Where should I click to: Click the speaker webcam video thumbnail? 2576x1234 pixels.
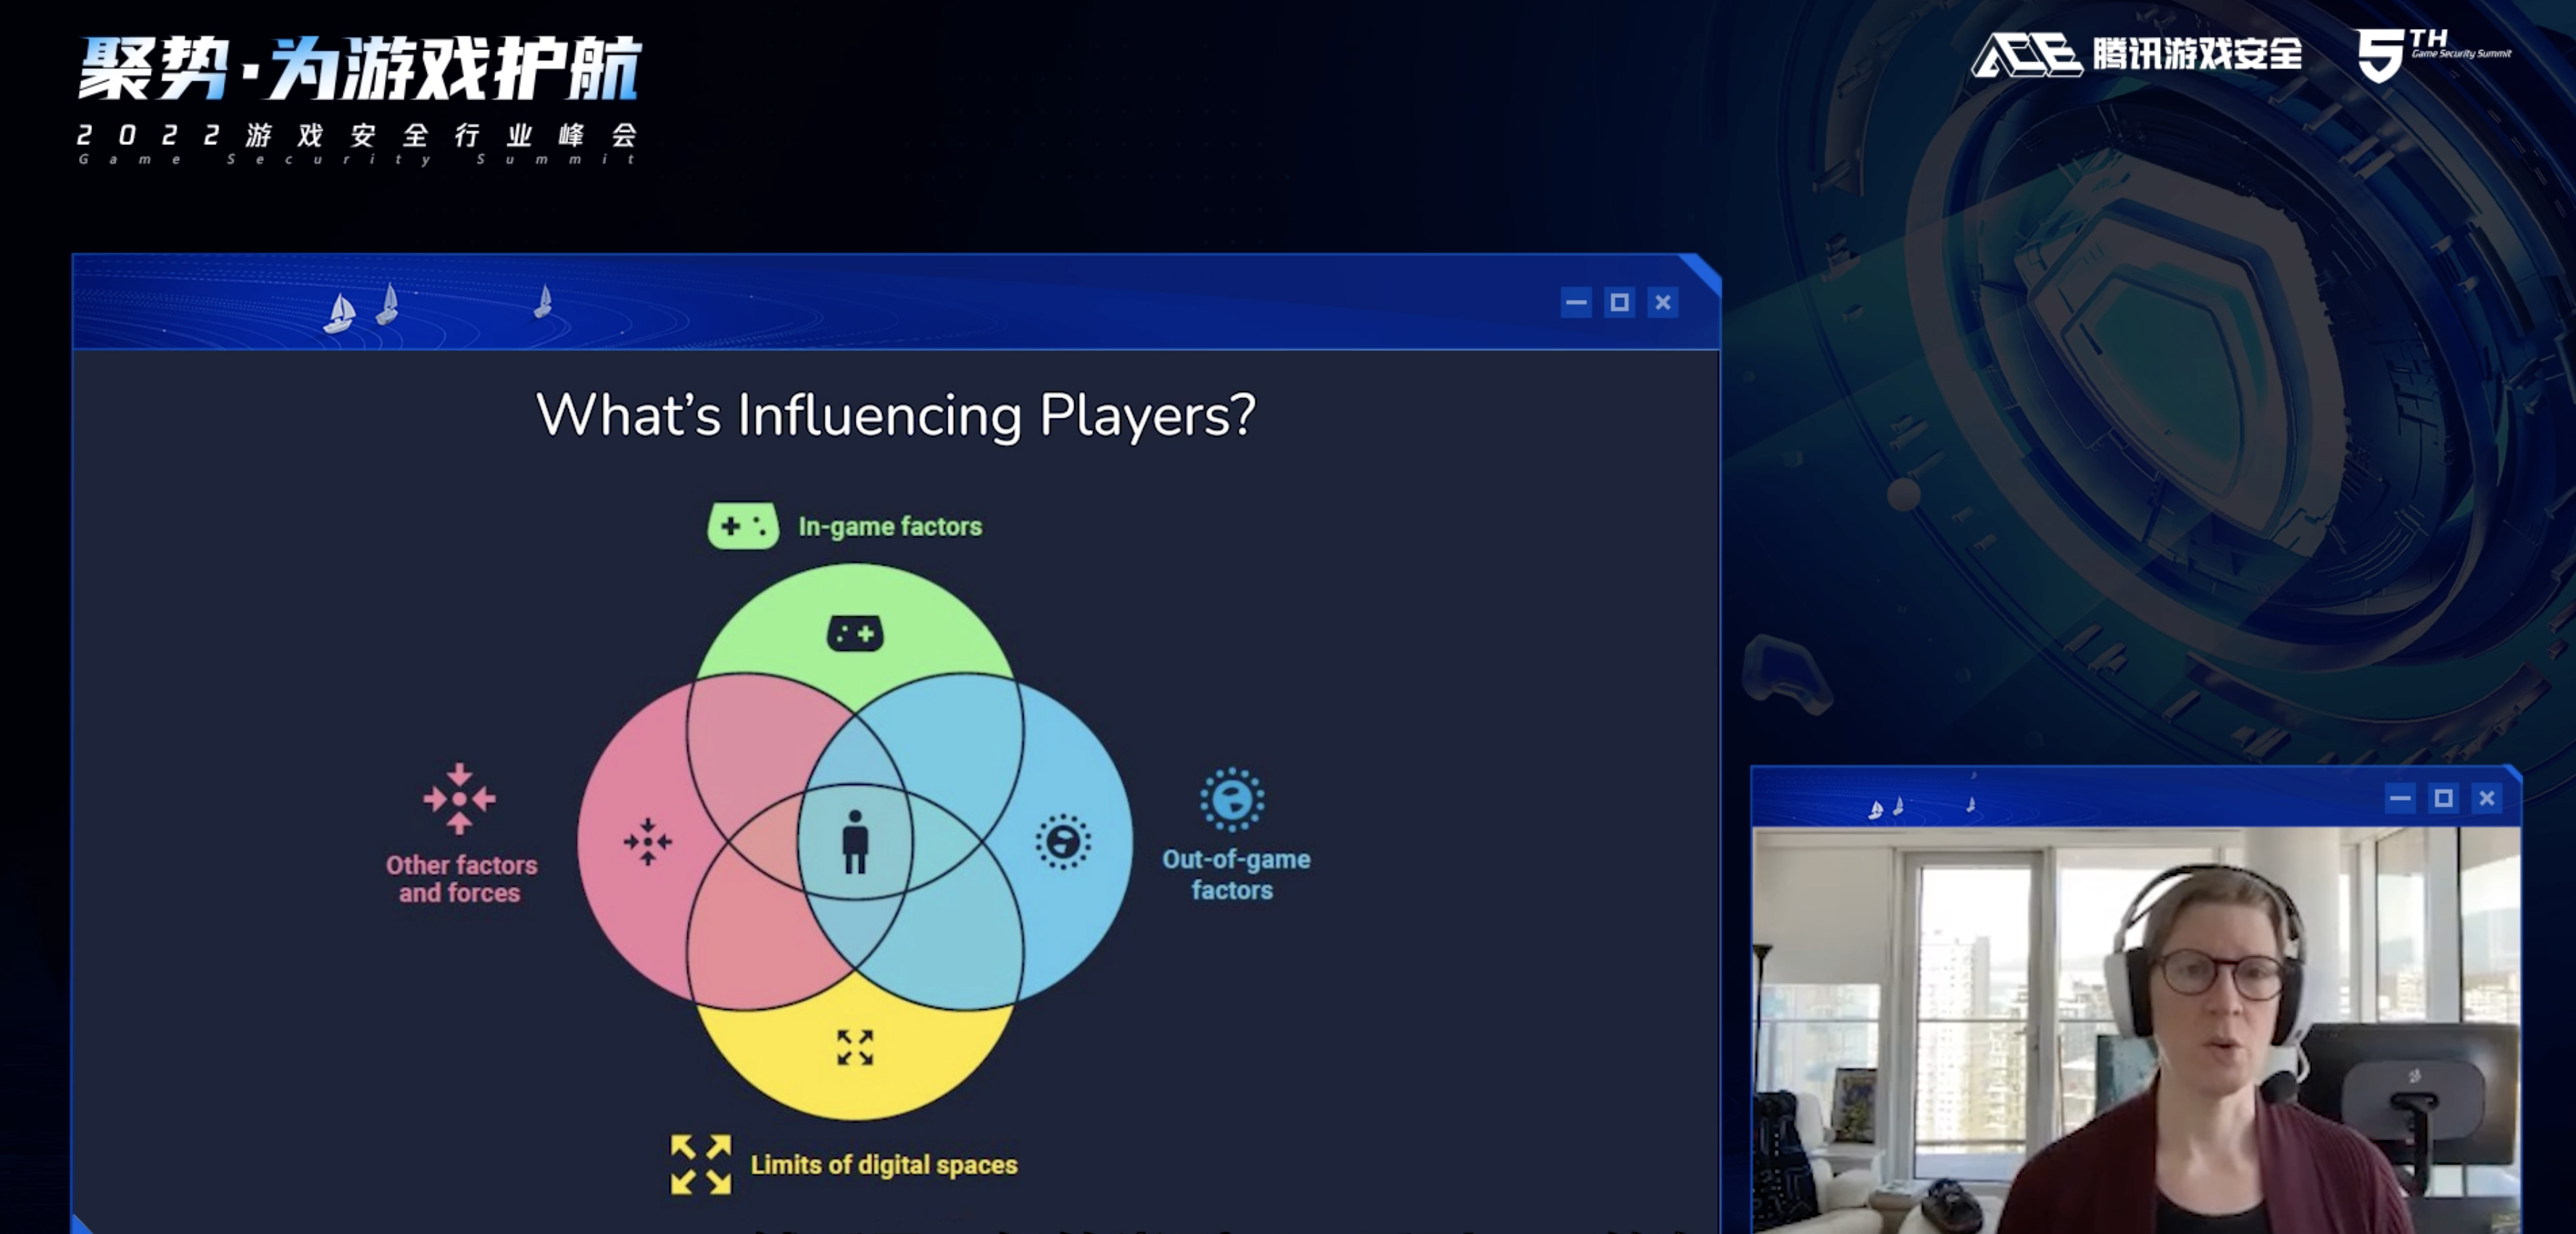click(2136, 1030)
